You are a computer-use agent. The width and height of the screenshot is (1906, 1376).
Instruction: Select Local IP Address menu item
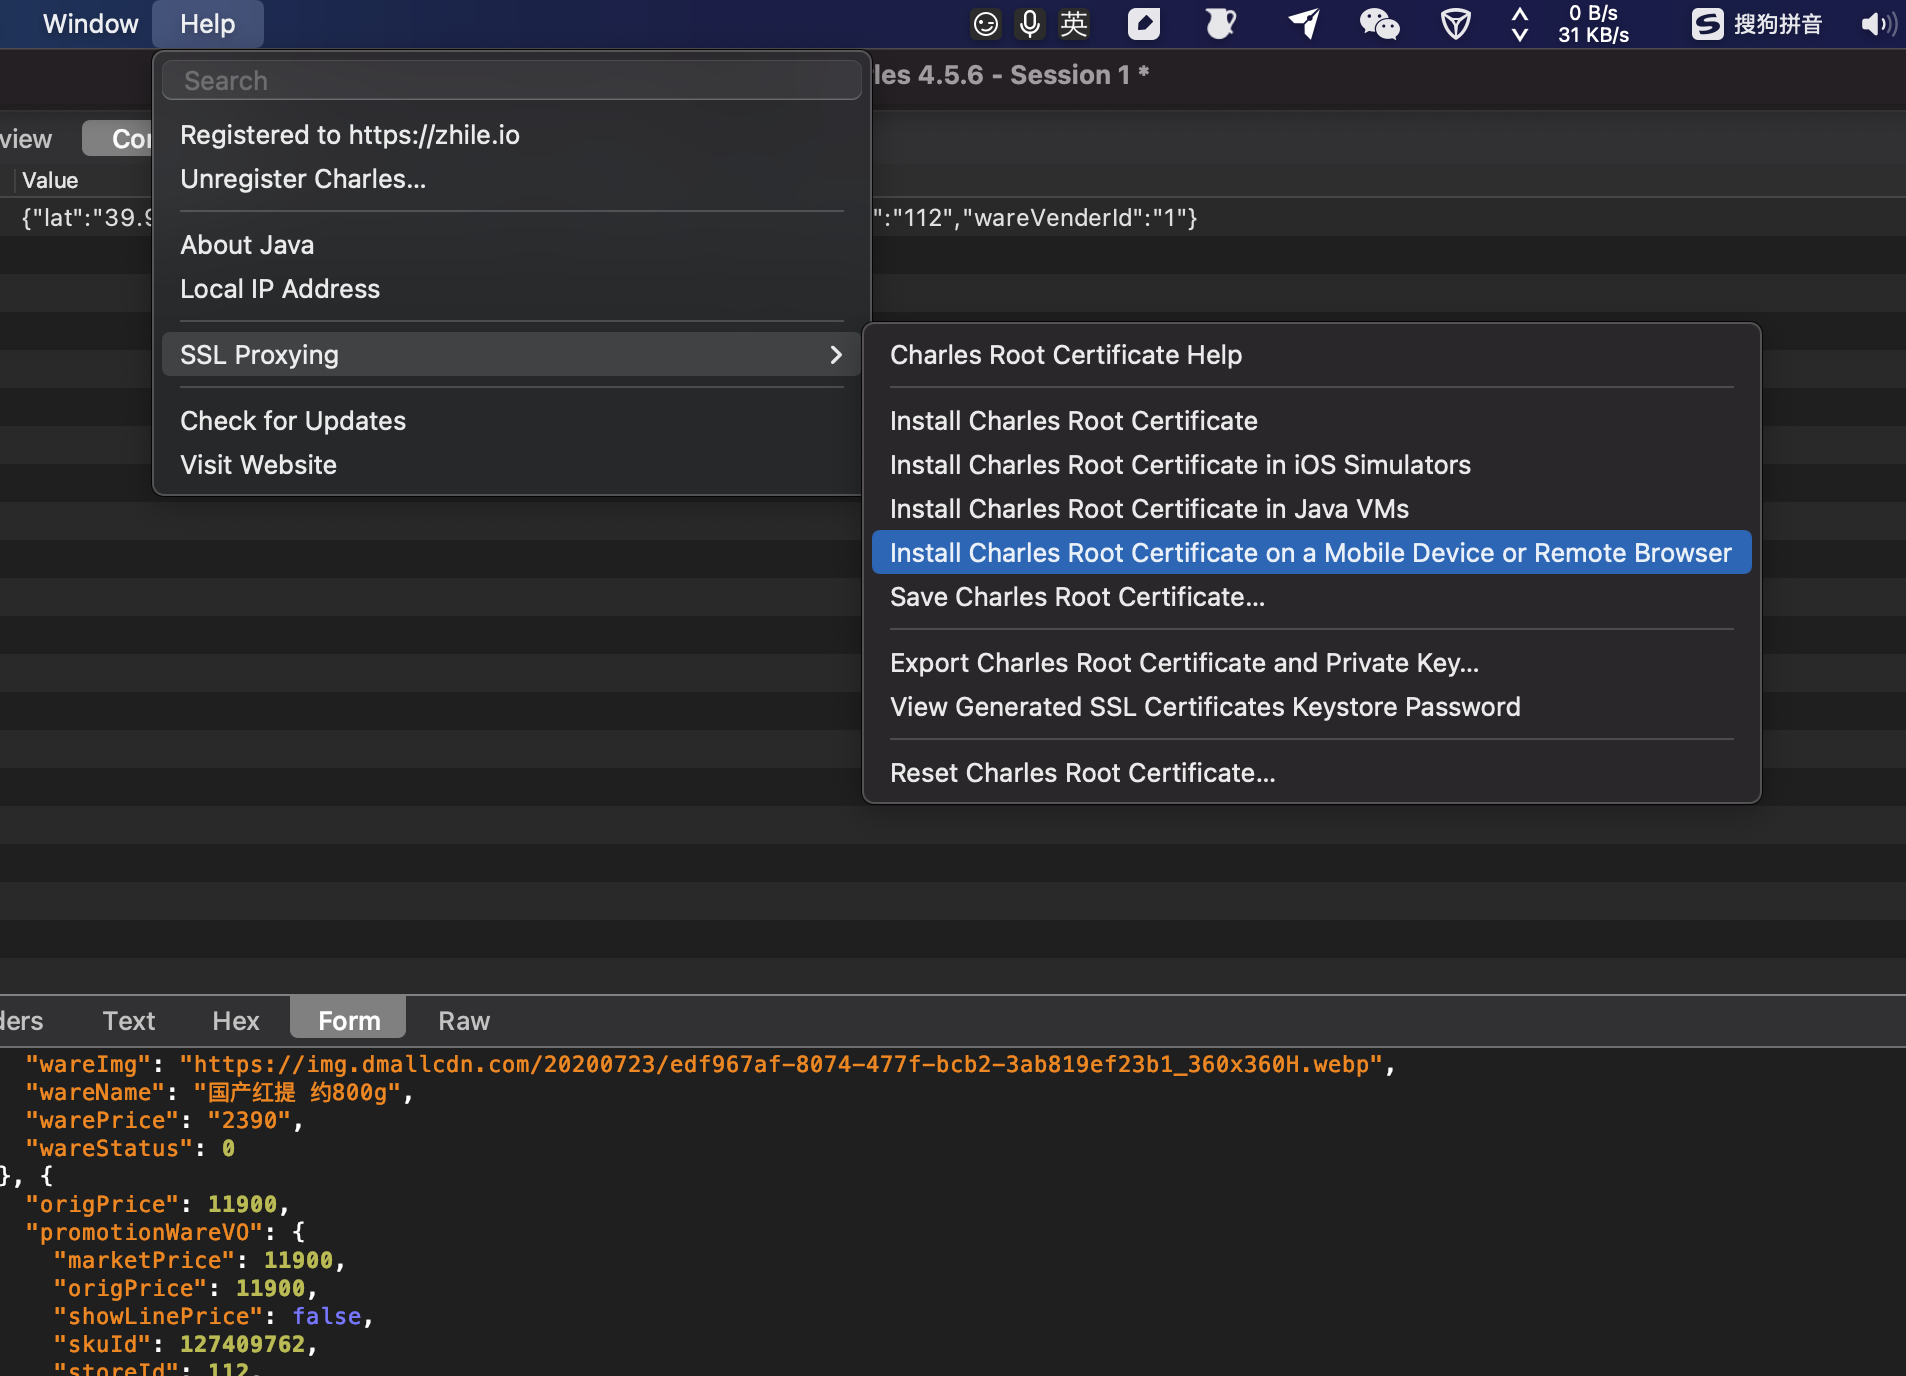pos(280,289)
